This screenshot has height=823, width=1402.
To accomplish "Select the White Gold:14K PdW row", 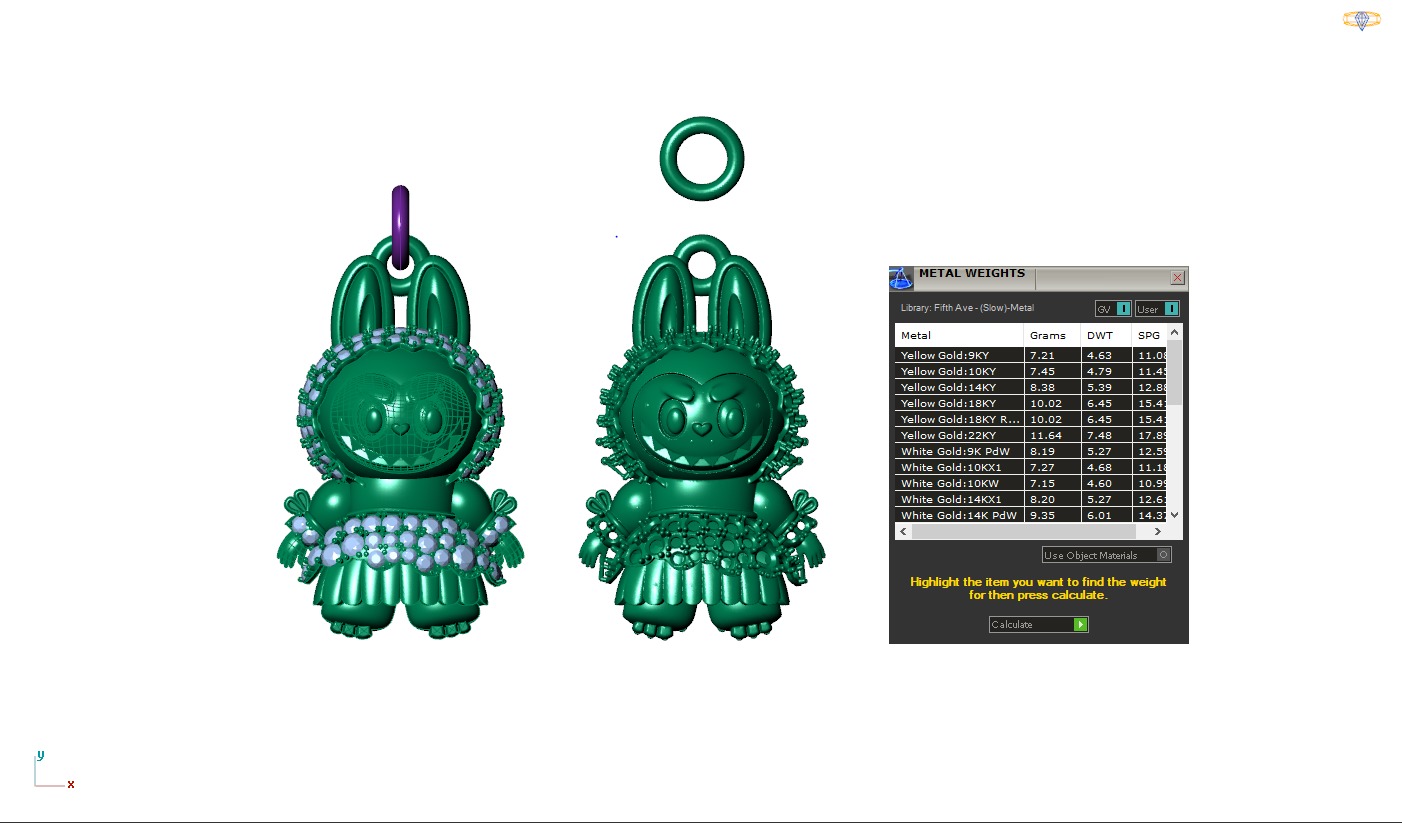I will pos(1031,515).
